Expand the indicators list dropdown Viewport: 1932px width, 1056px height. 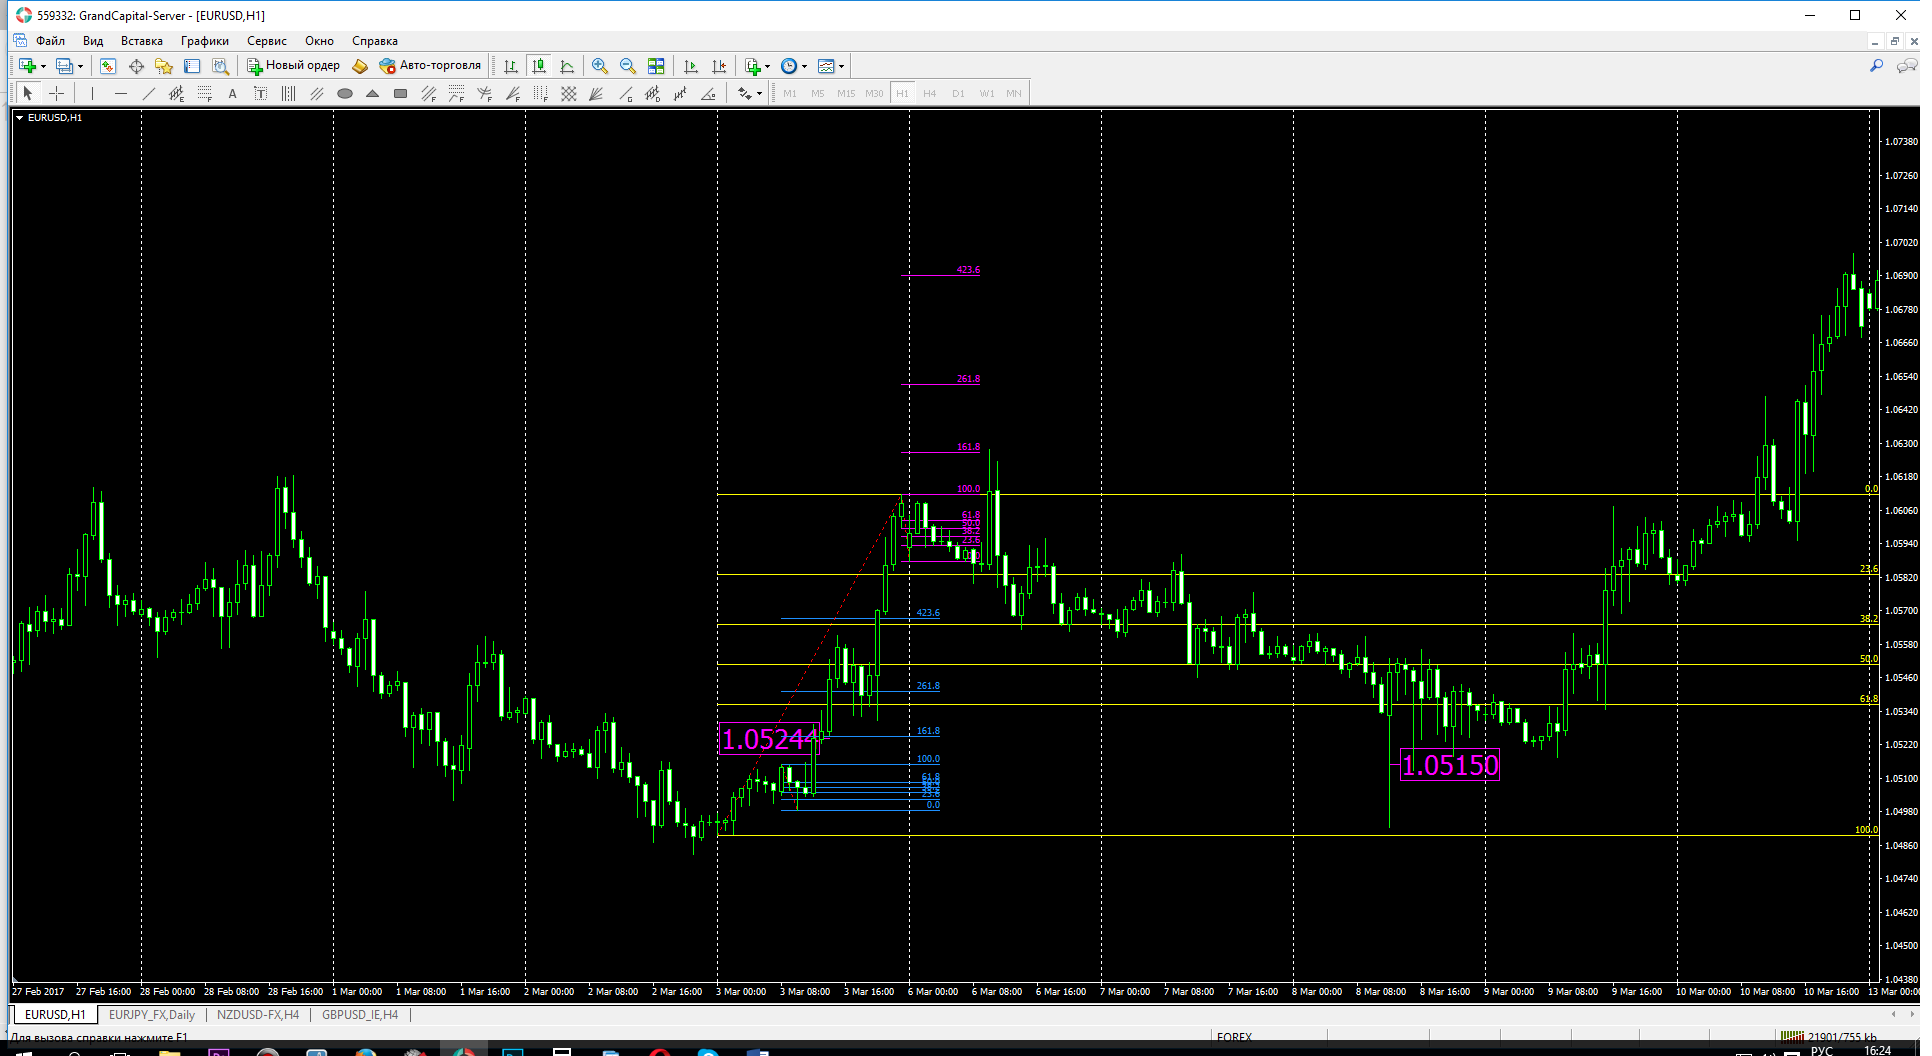[x=767, y=67]
